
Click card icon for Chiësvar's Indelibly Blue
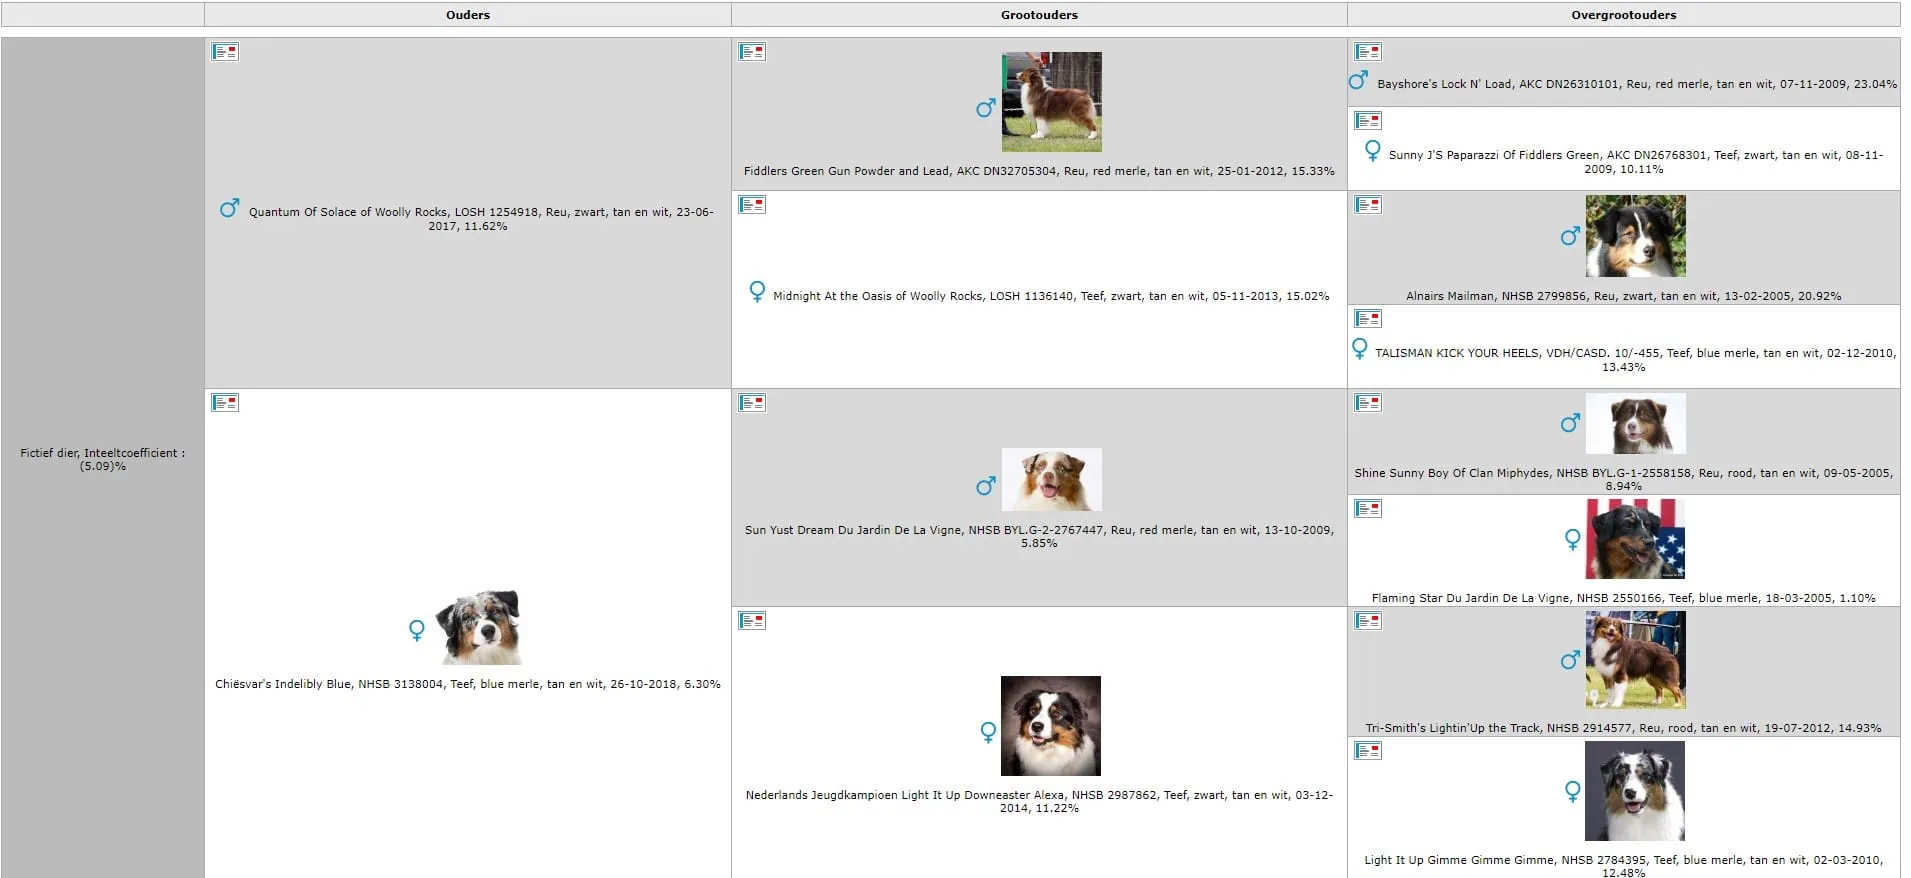click(225, 403)
